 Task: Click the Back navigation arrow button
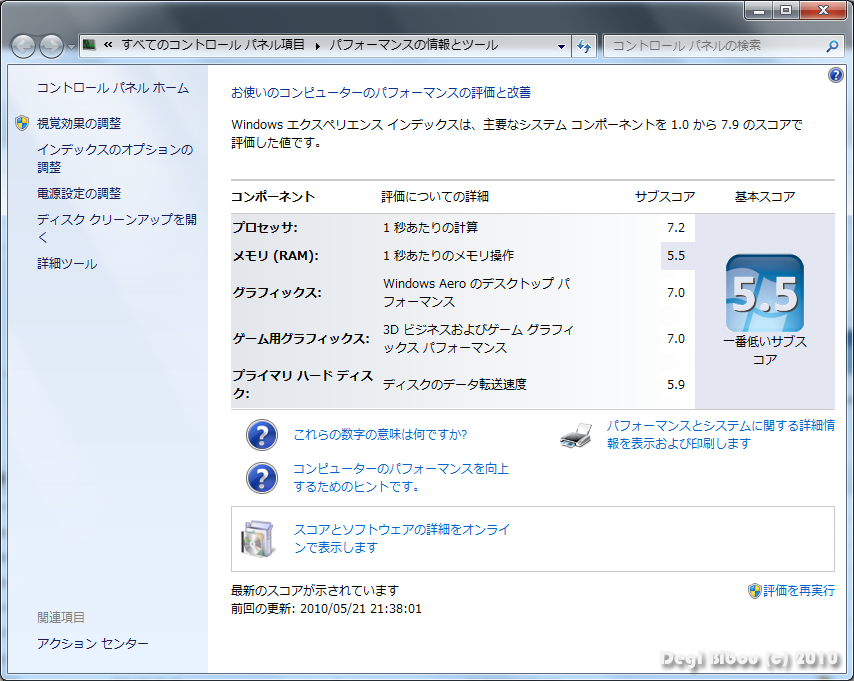coord(23,46)
